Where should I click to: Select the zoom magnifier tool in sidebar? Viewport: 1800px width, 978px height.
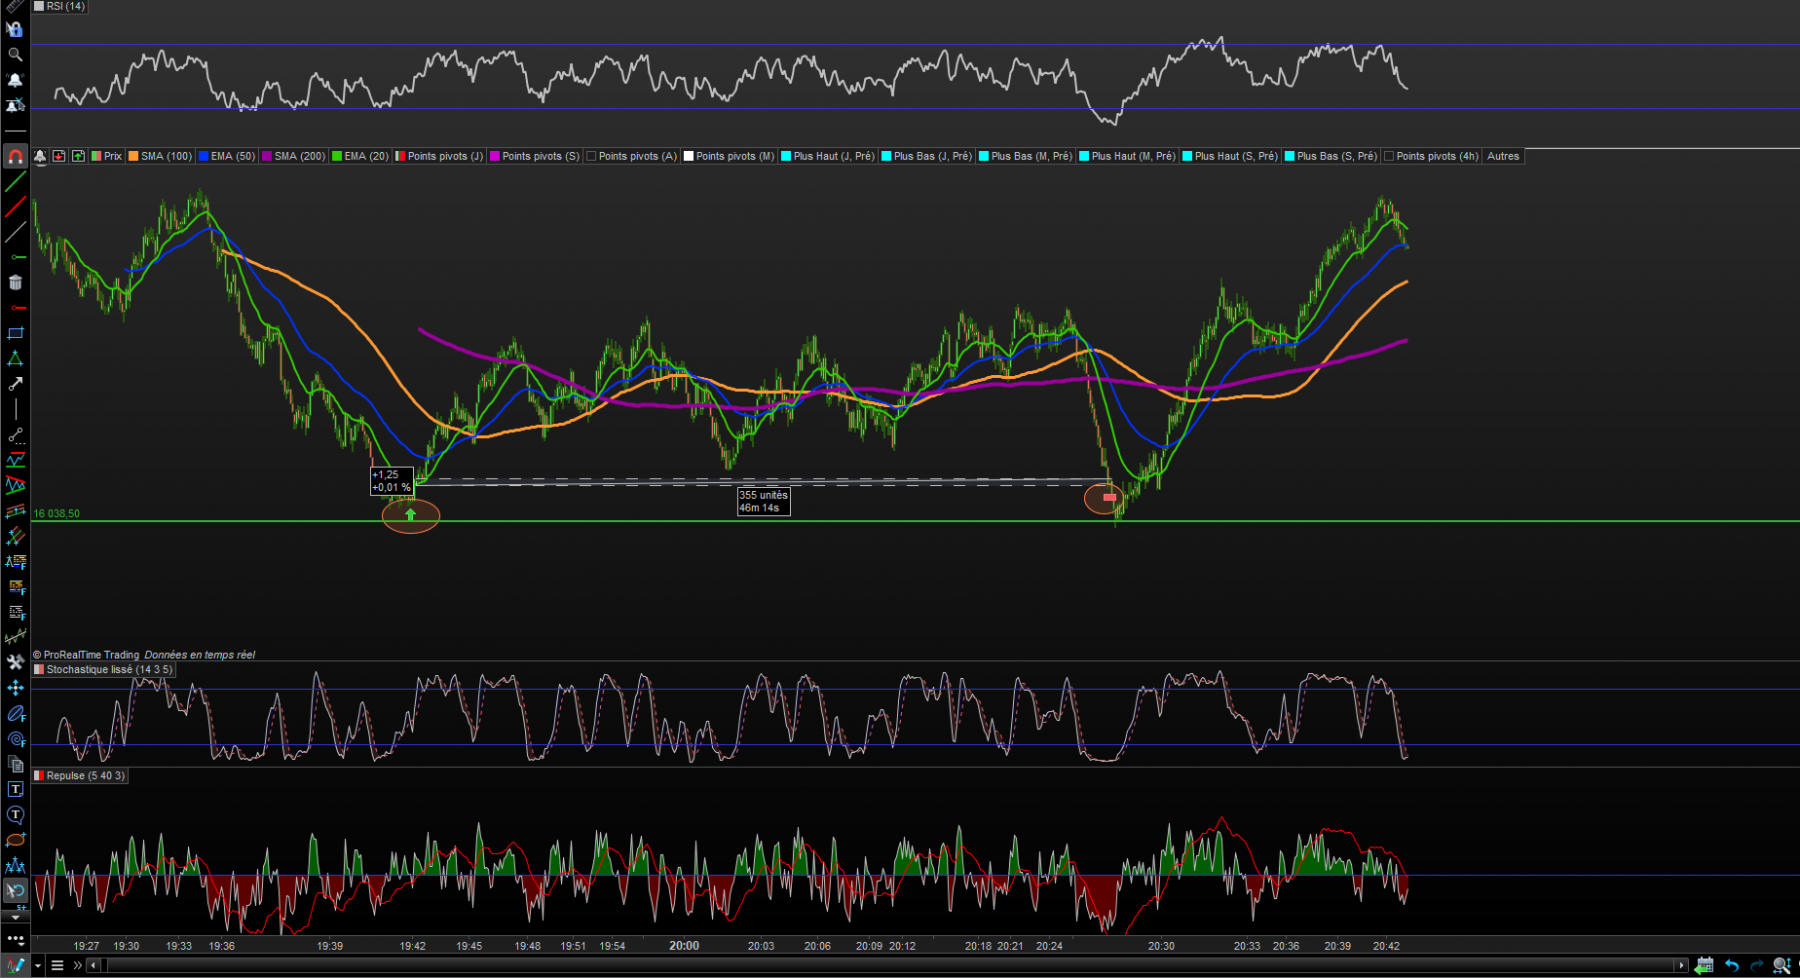coord(15,54)
